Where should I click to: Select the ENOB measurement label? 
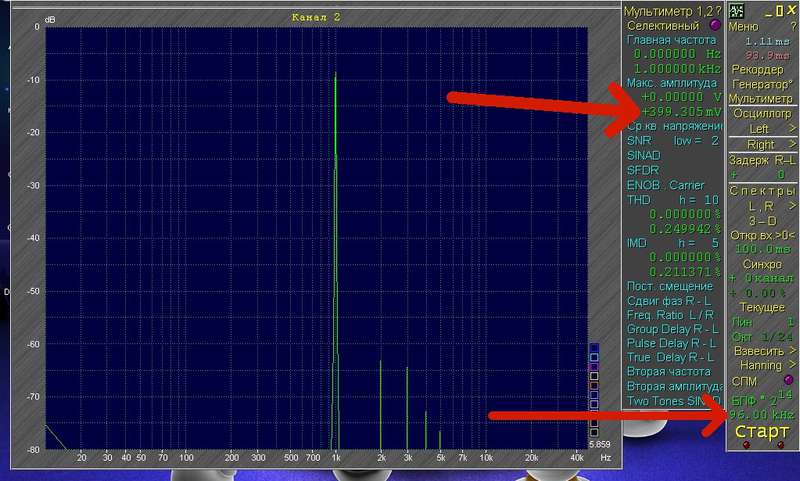643,185
